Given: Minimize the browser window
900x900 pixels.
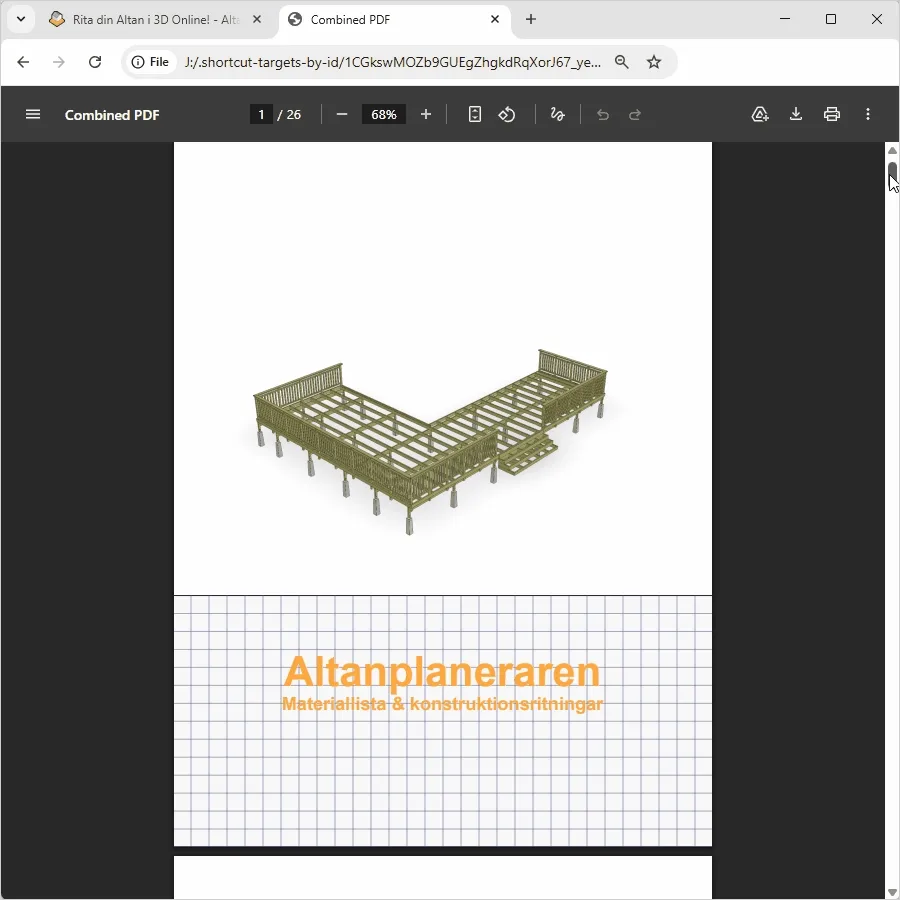Looking at the screenshot, I should (785, 20).
